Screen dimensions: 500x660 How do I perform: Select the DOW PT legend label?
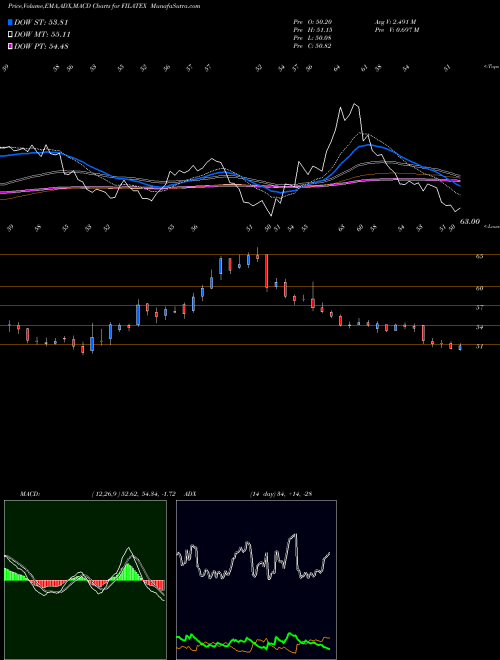click(x=41, y=46)
